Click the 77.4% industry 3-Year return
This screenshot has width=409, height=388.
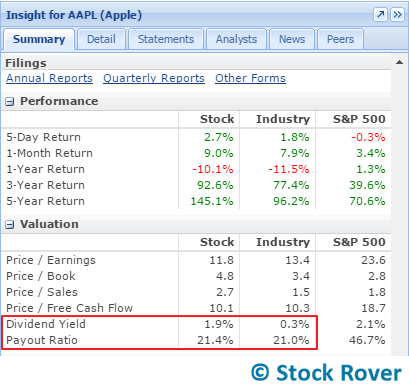tap(291, 185)
